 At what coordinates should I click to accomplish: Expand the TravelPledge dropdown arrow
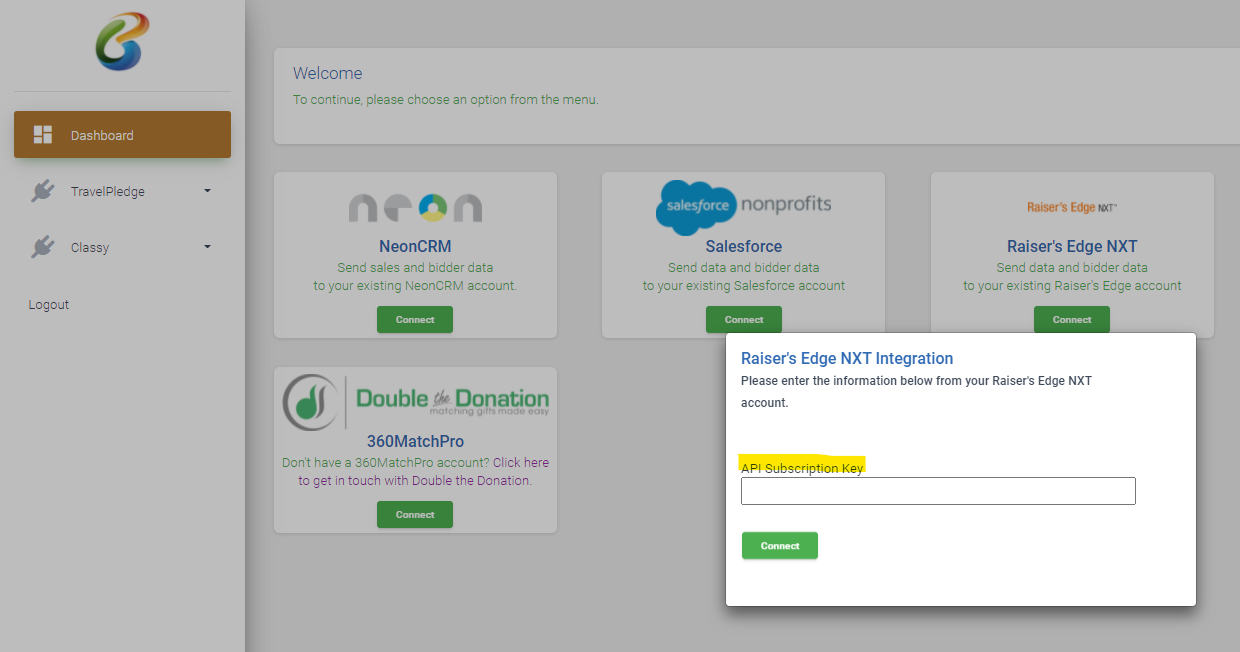click(207, 190)
